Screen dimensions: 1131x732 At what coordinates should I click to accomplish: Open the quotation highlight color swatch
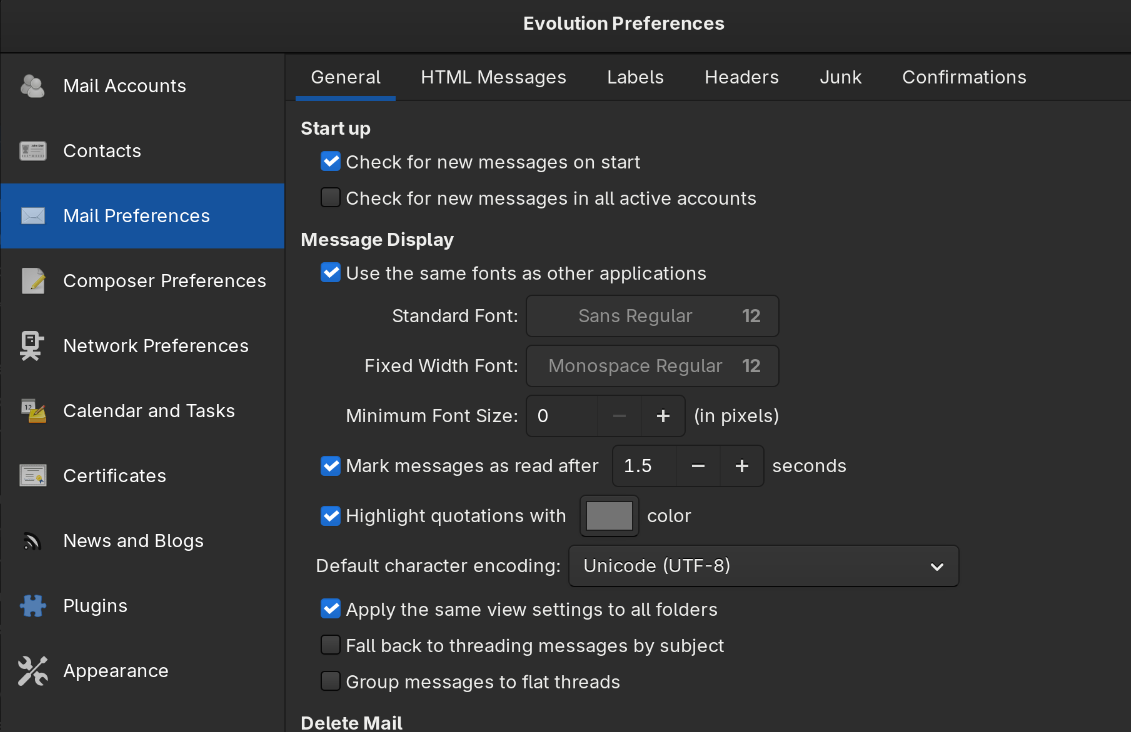point(609,516)
